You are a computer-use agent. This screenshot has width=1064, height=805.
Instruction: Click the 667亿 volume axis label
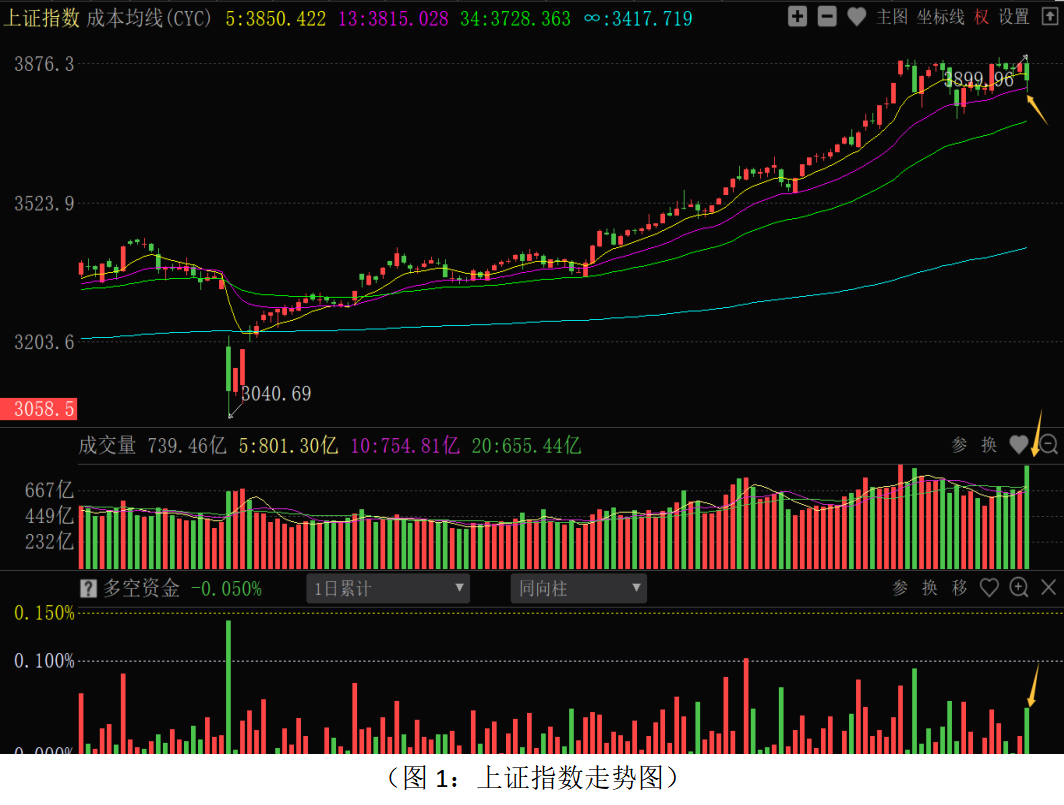point(49,490)
